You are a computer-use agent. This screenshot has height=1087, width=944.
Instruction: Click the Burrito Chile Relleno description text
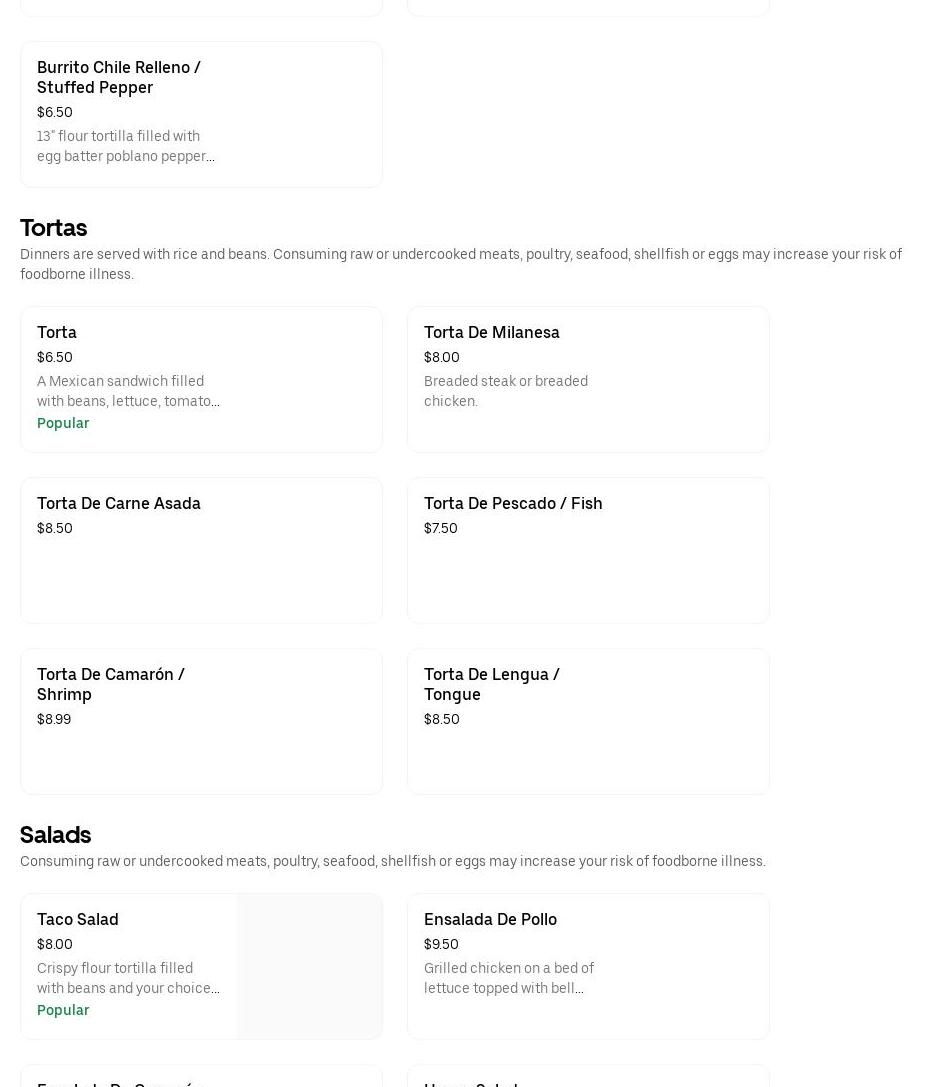click(x=125, y=146)
